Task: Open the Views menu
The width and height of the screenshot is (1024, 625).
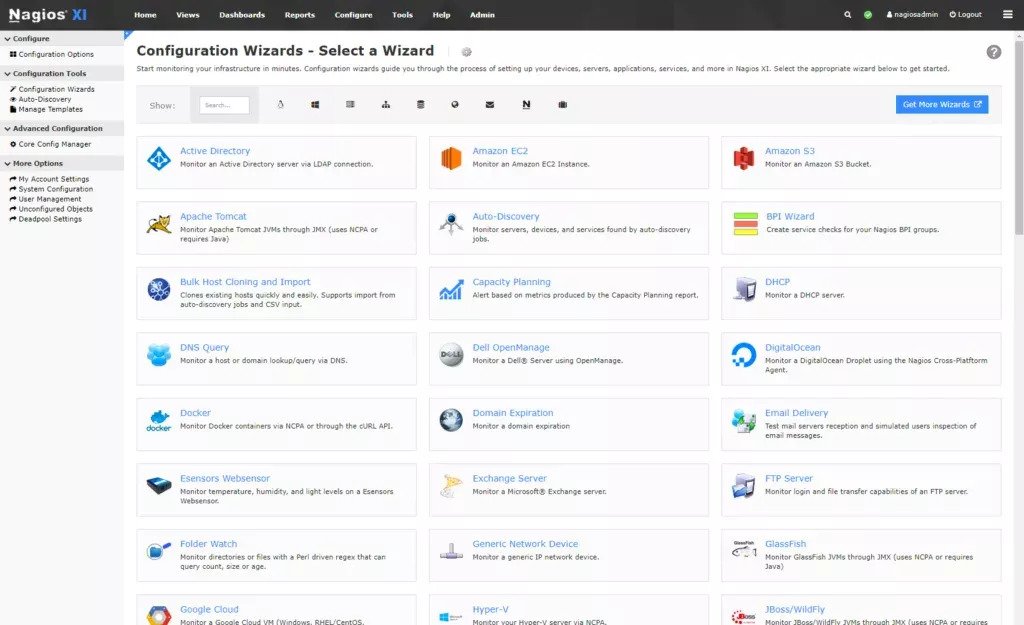Action: click(187, 15)
